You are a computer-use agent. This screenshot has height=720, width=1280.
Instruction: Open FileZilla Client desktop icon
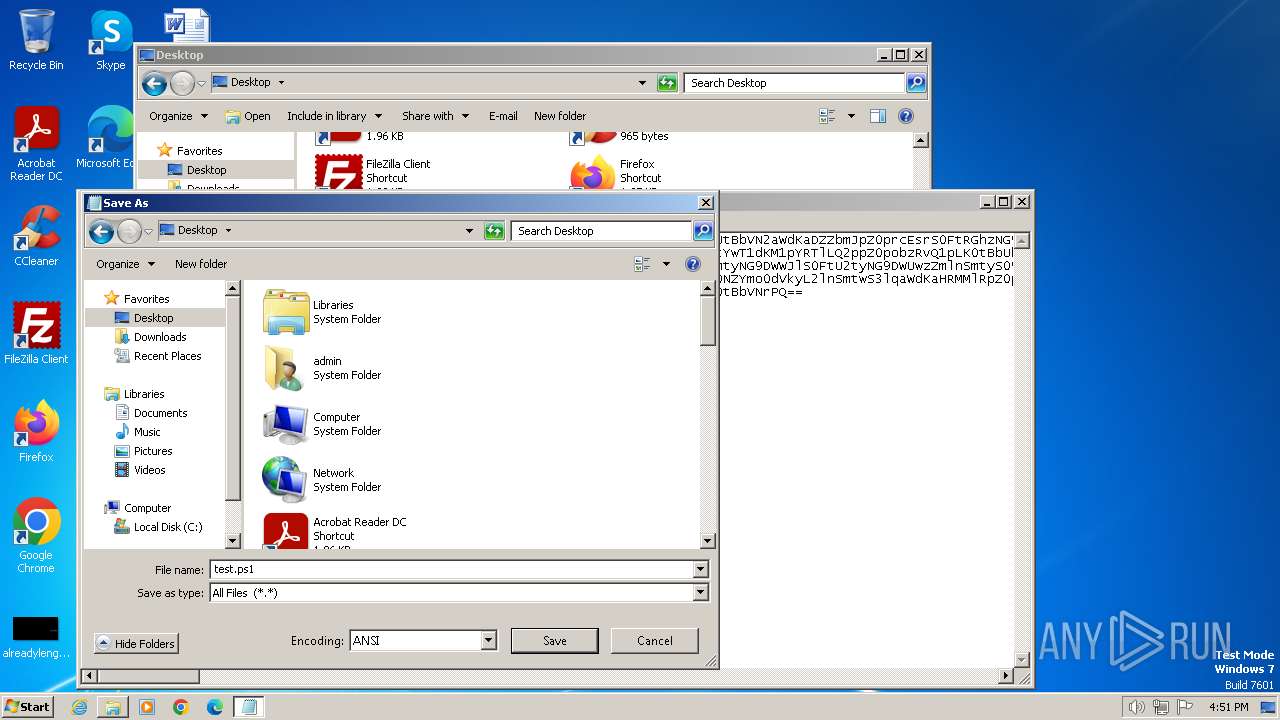point(36,333)
